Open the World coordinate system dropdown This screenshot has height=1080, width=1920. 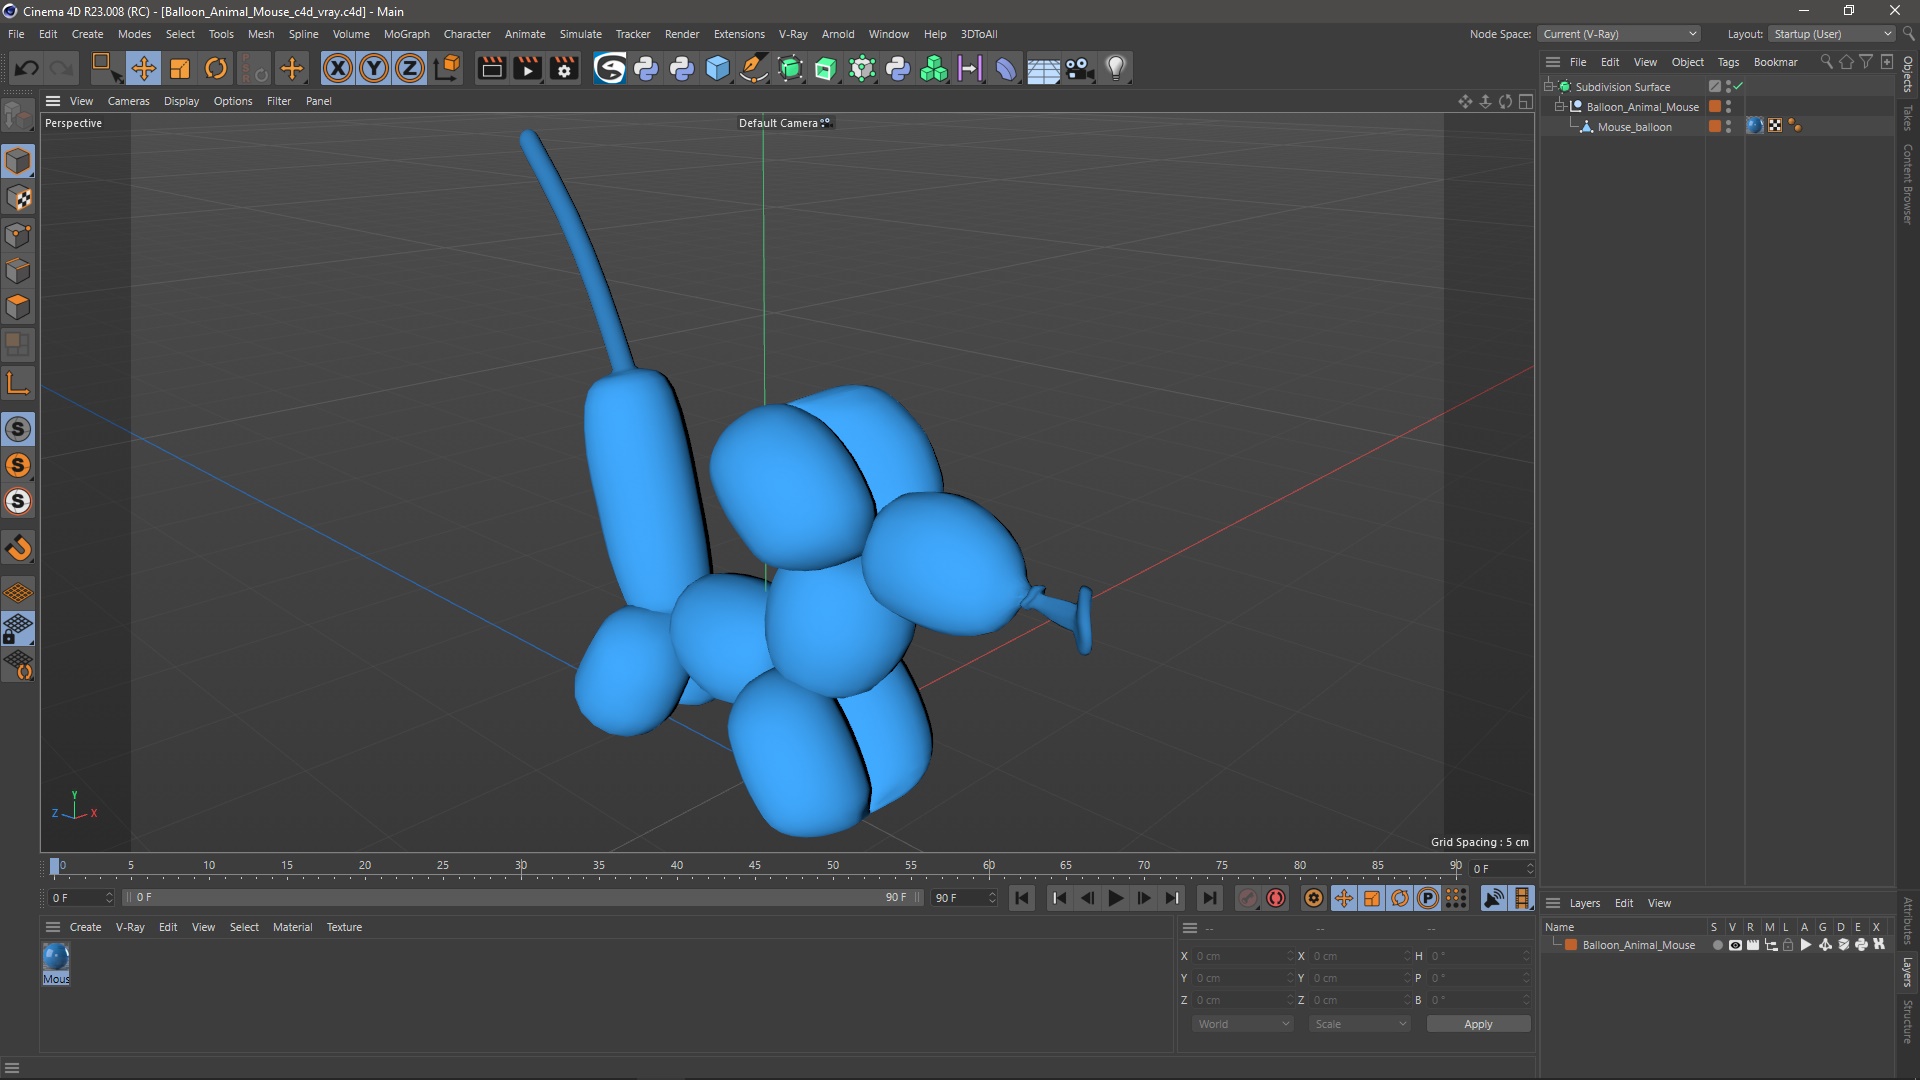[x=1243, y=1024]
